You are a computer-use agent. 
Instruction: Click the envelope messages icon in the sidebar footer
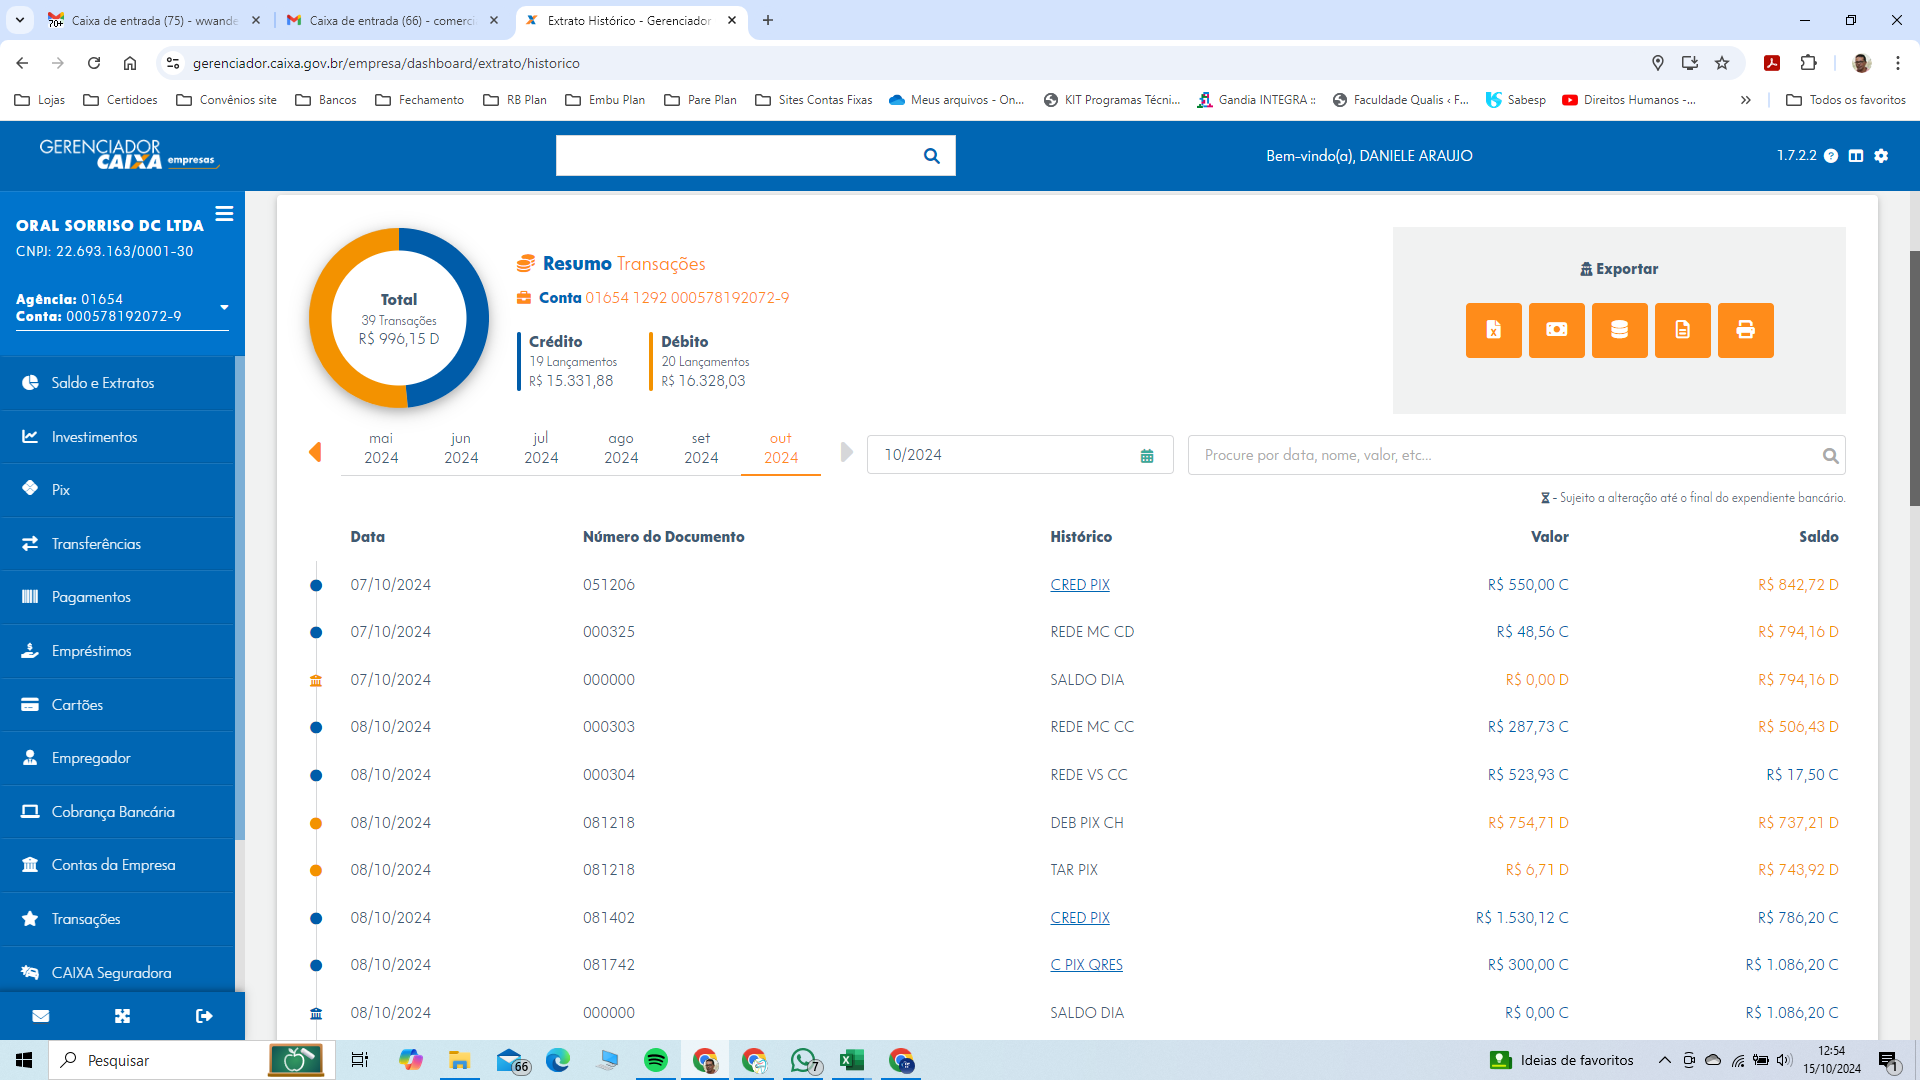[x=41, y=1016]
